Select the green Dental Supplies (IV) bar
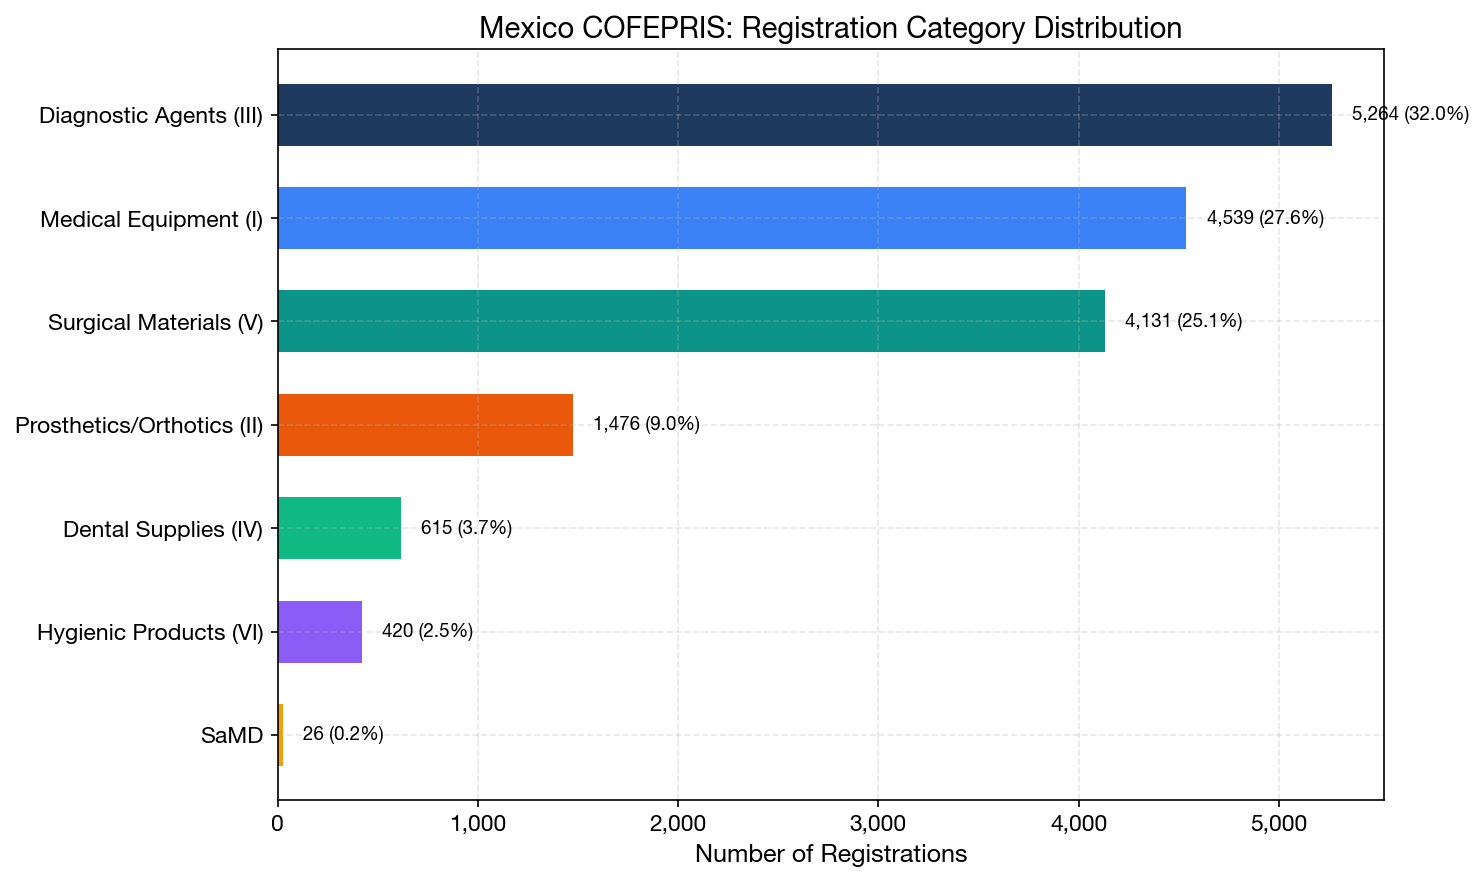The width and height of the screenshot is (1484, 881). point(339,528)
